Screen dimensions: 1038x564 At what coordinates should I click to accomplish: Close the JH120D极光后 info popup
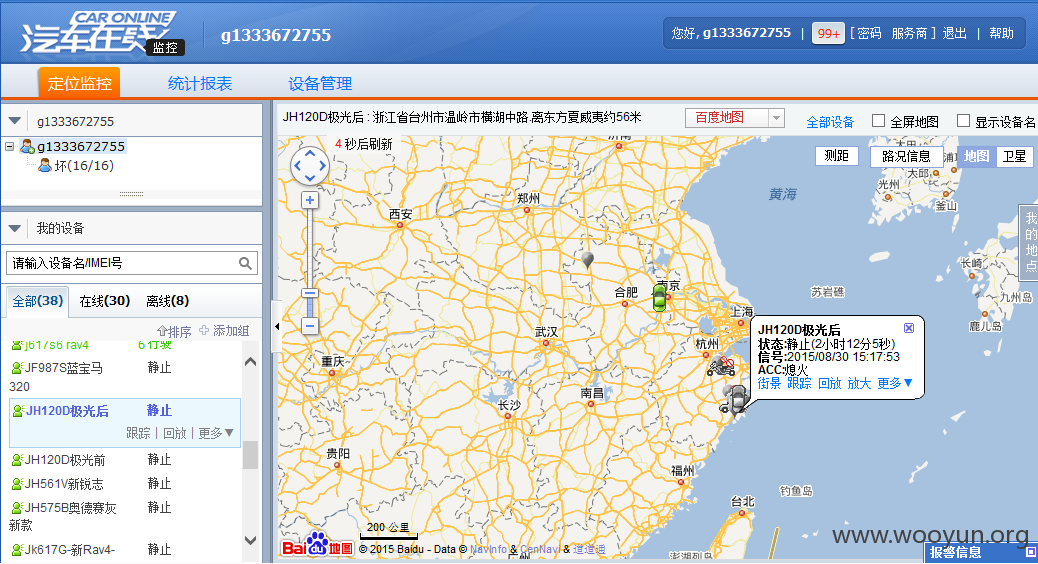tap(909, 328)
